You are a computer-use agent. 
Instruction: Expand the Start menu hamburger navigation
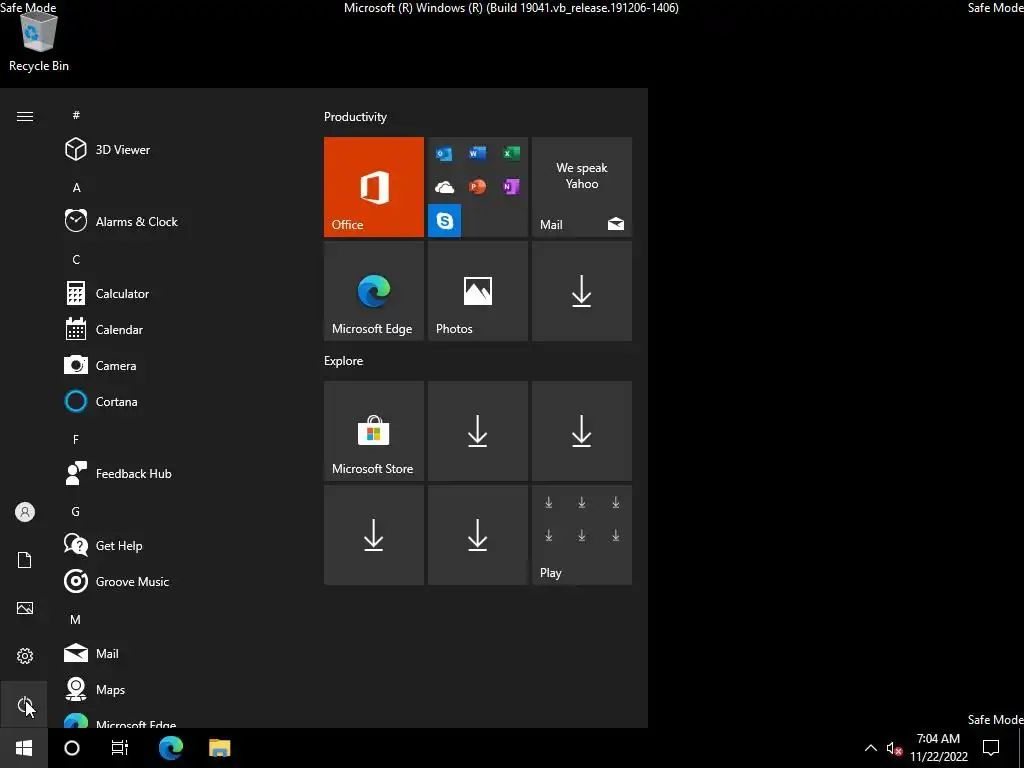pyautogui.click(x=25, y=116)
